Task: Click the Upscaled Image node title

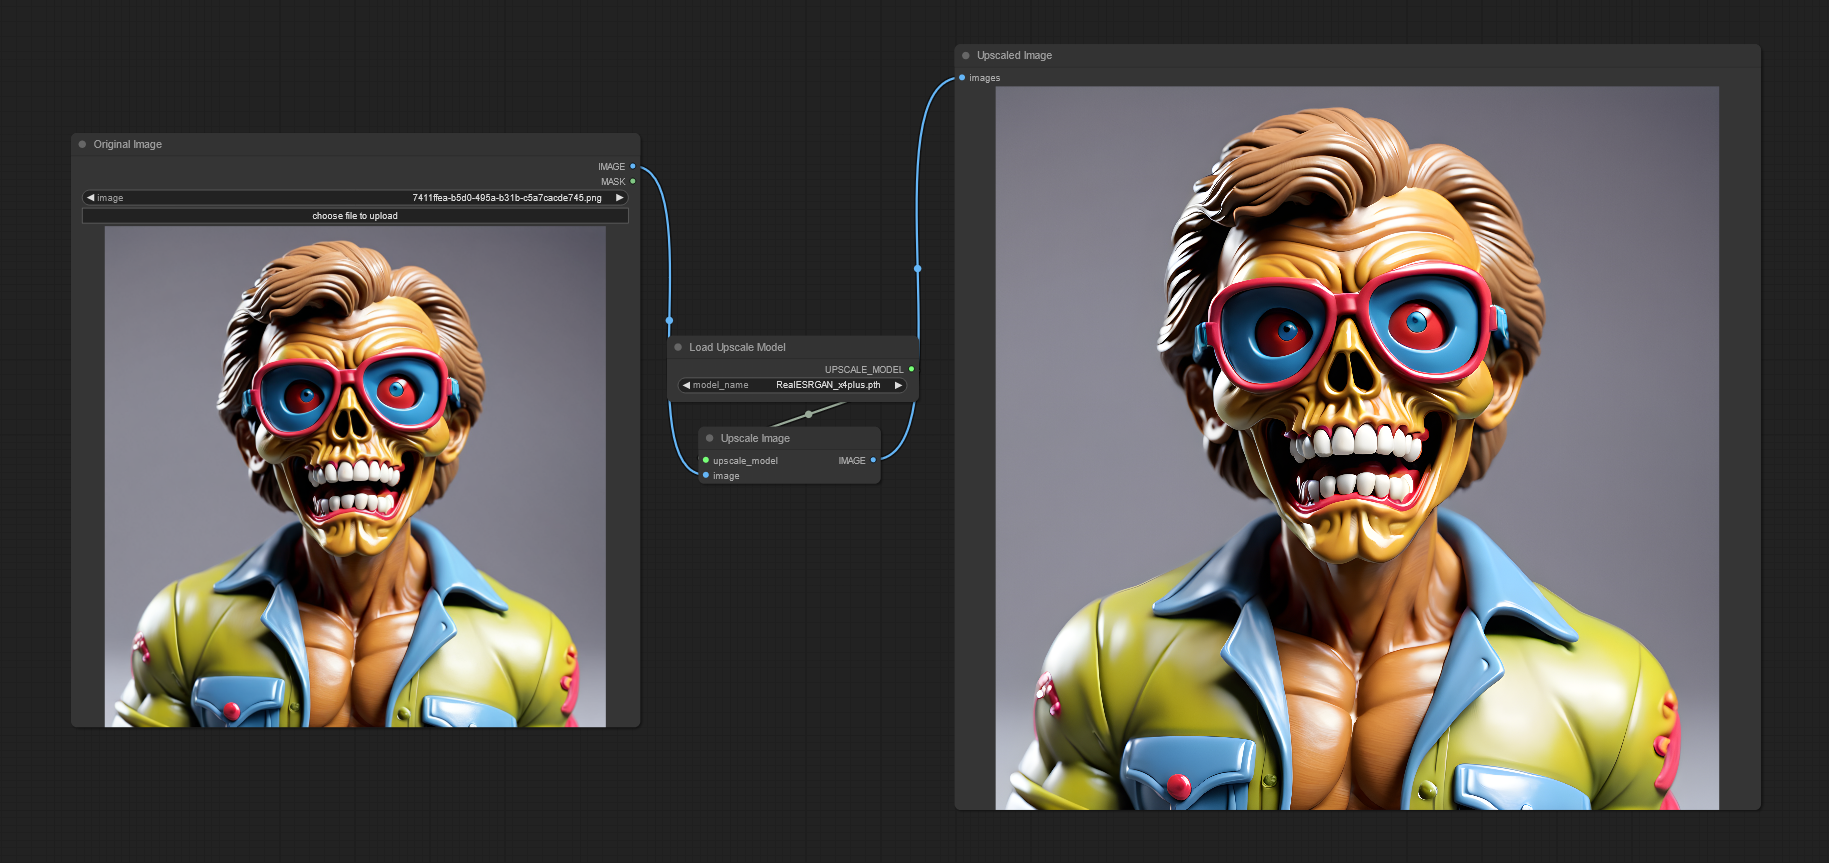Action: (1014, 55)
